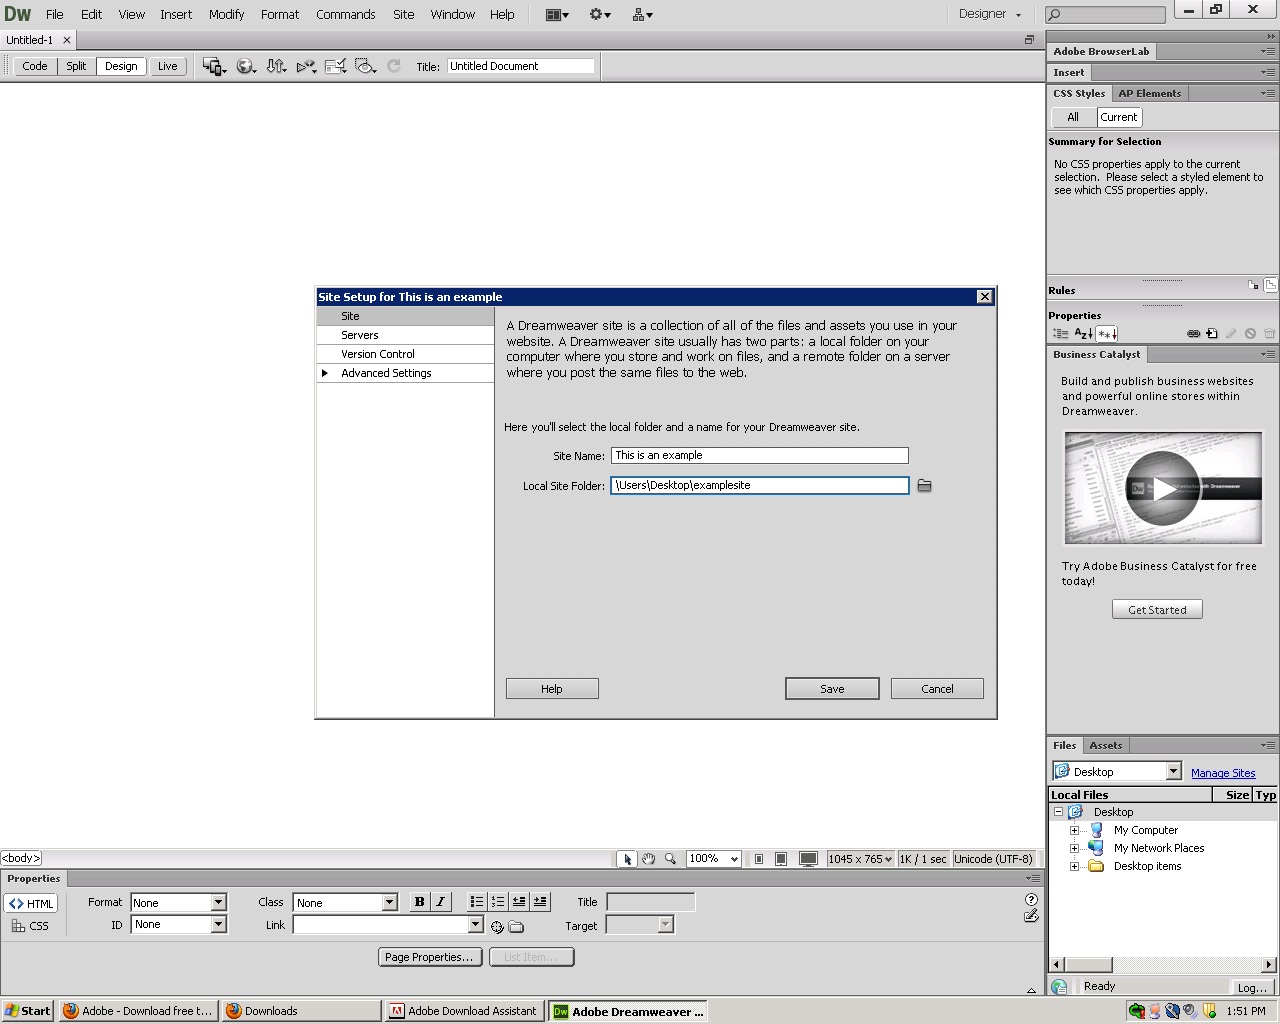Viewport: 1280px width, 1024px height.
Task: Show cascade of rules icon in Rules pane
Action: point(1271,285)
